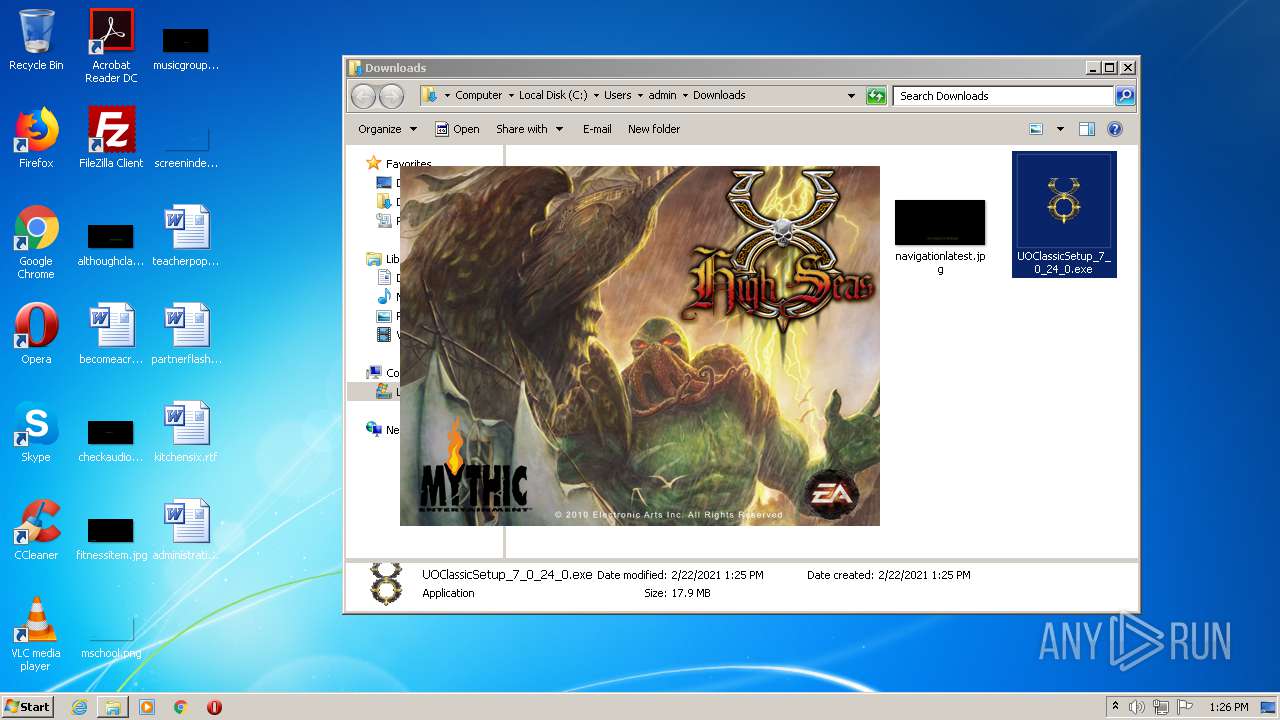Change view using the views icon

coord(1036,129)
